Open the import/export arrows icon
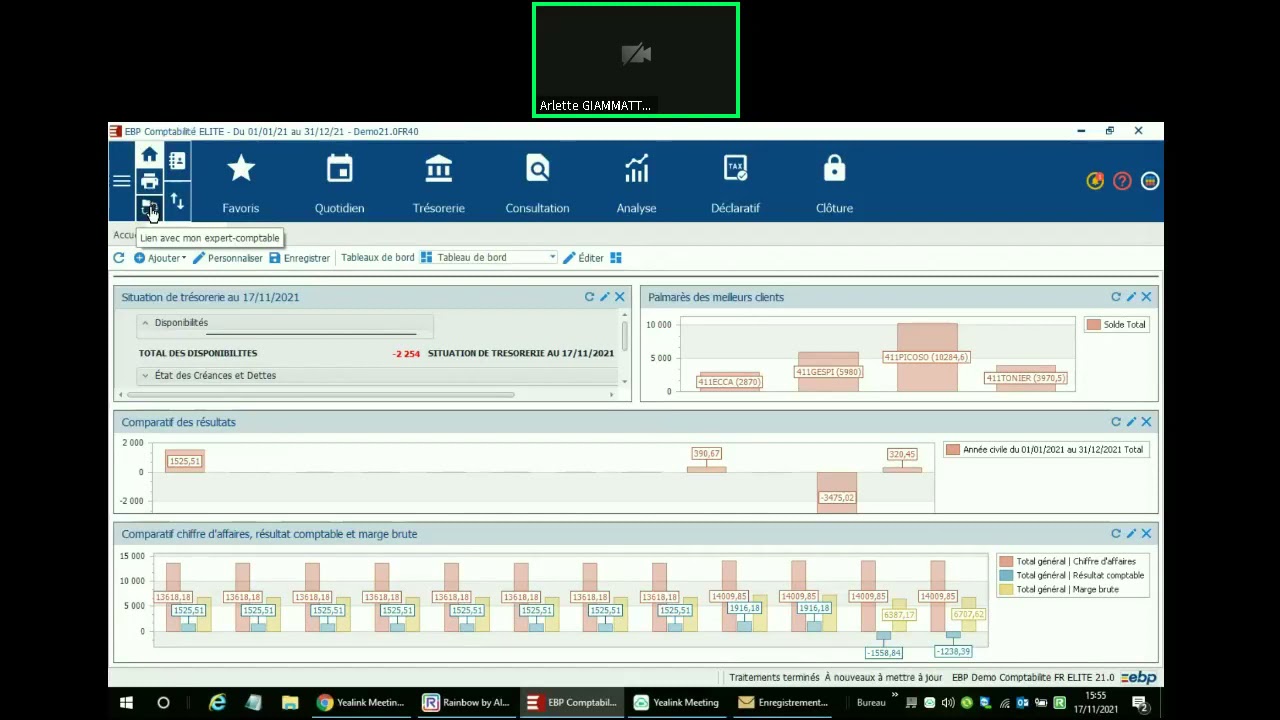 tap(177, 201)
